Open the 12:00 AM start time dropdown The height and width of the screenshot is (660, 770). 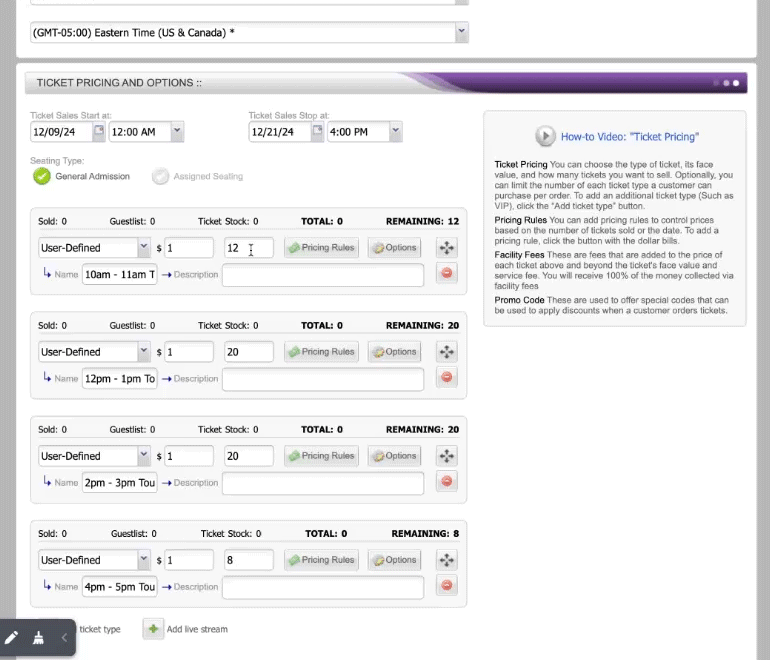tap(177, 131)
